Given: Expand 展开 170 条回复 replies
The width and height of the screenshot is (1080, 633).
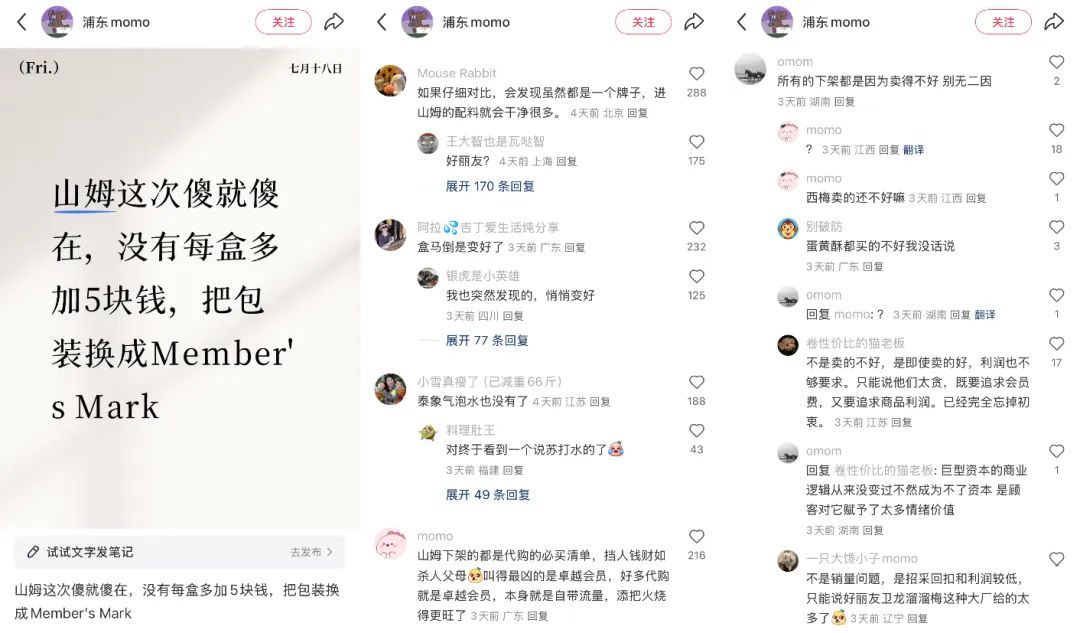Looking at the screenshot, I should click(490, 186).
